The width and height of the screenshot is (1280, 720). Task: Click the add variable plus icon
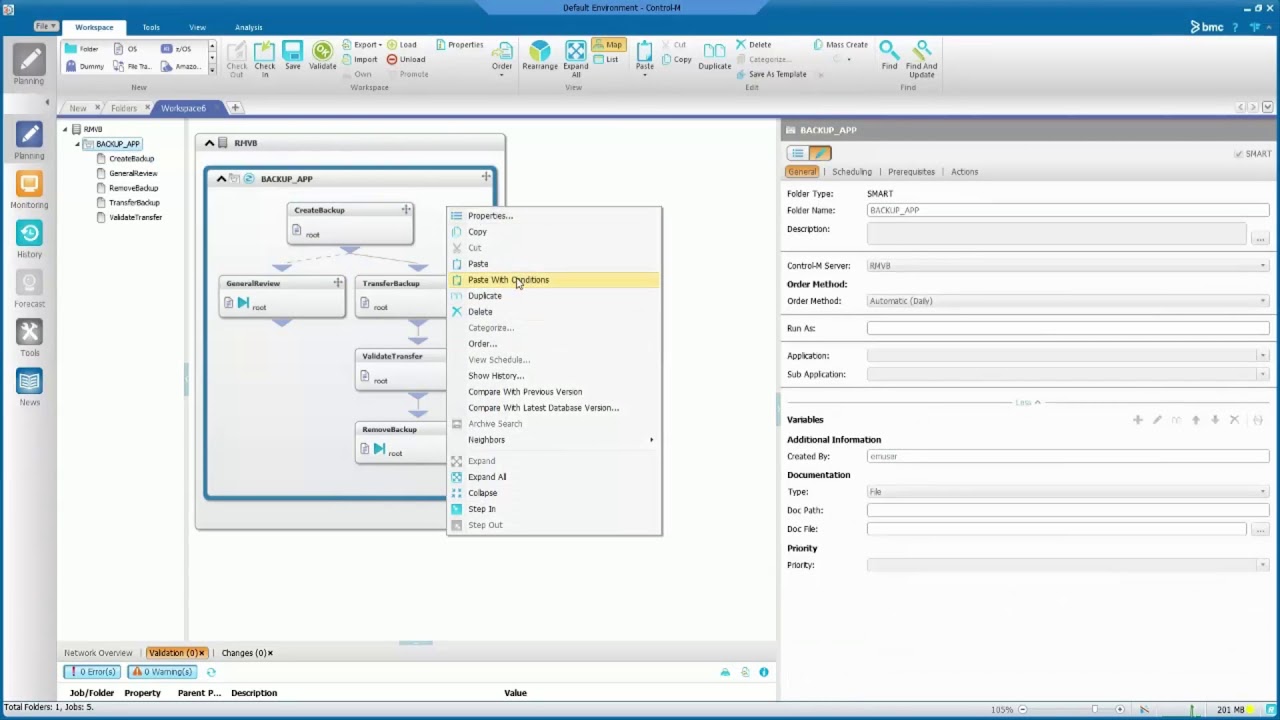pyautogui.click(x=1137, y=420)
